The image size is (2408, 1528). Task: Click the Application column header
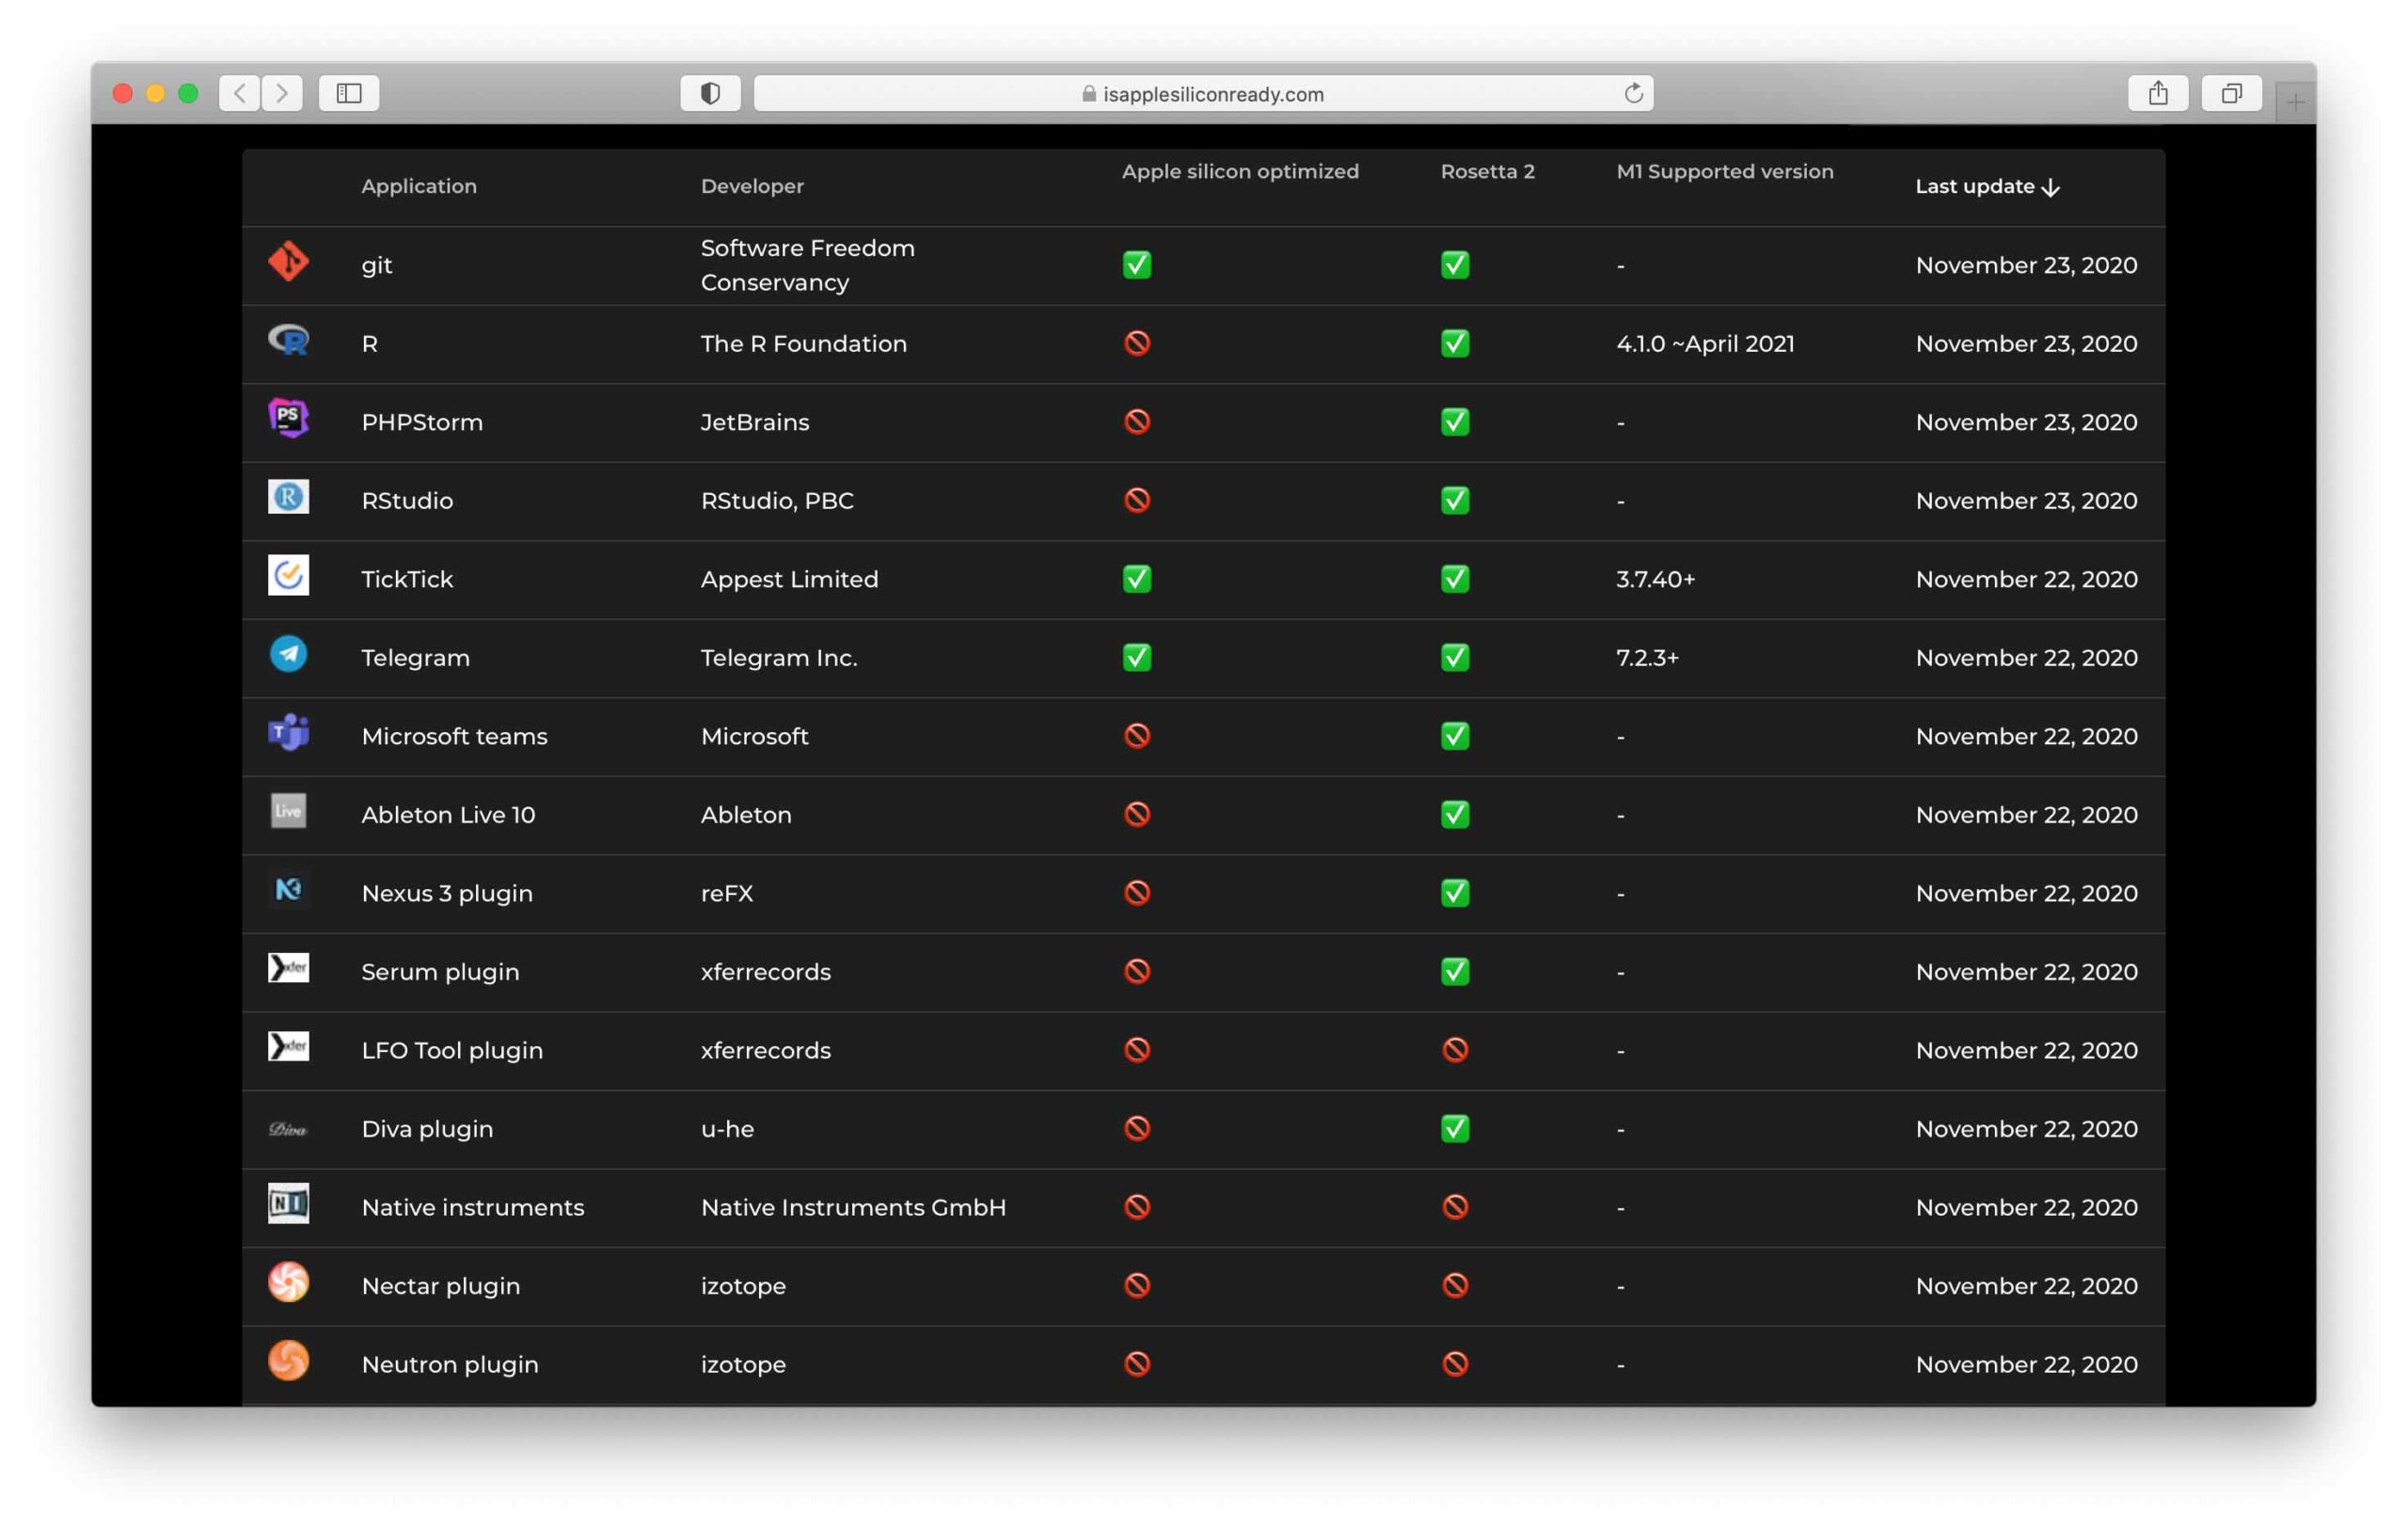pyautogui.click(x=419, y=186)
